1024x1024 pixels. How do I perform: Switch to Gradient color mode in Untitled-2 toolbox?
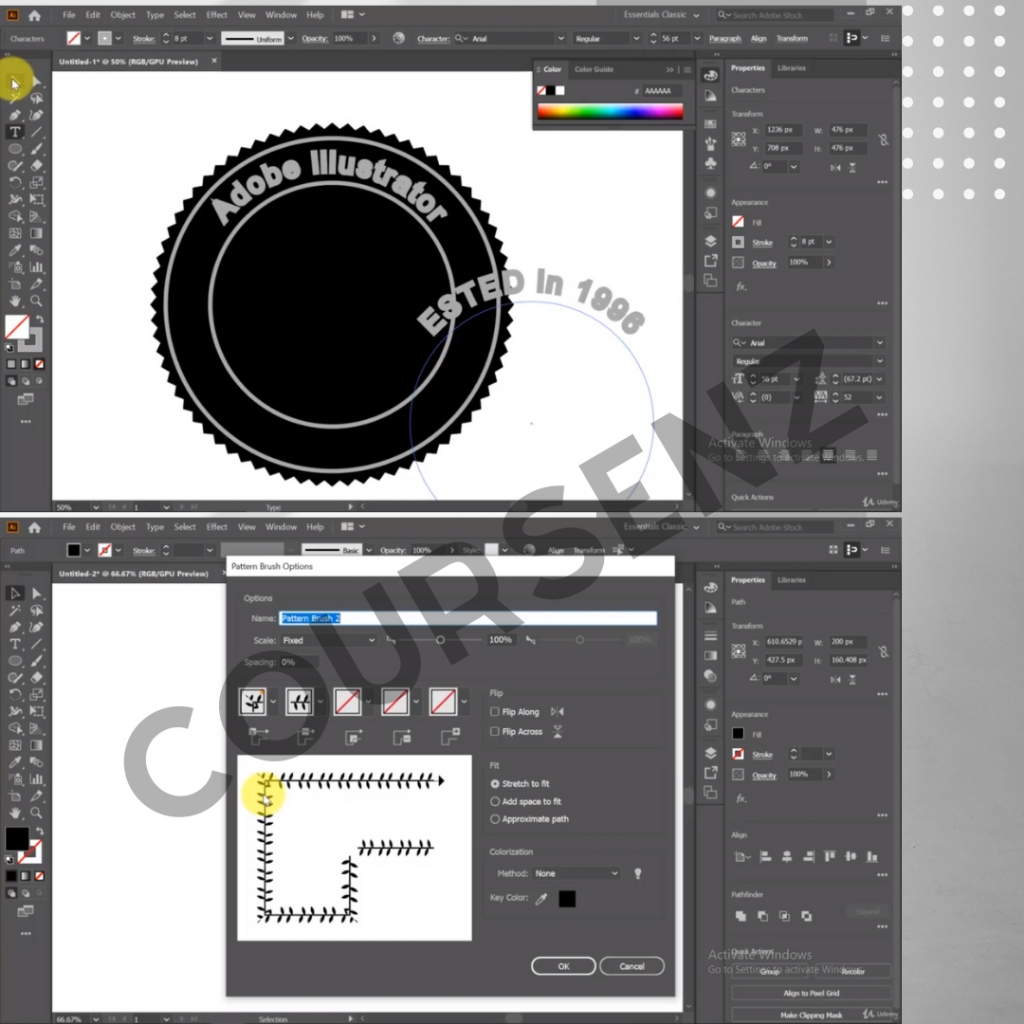[25, 876]
